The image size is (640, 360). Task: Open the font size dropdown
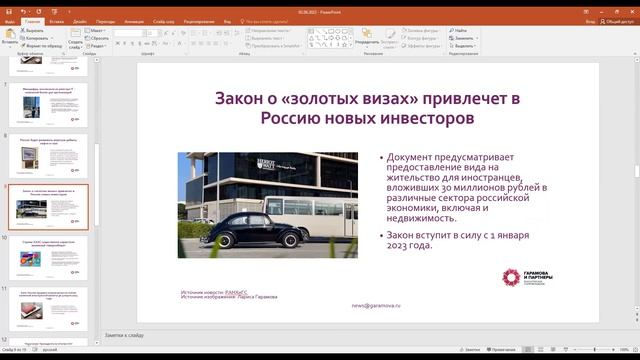(160, 33)
